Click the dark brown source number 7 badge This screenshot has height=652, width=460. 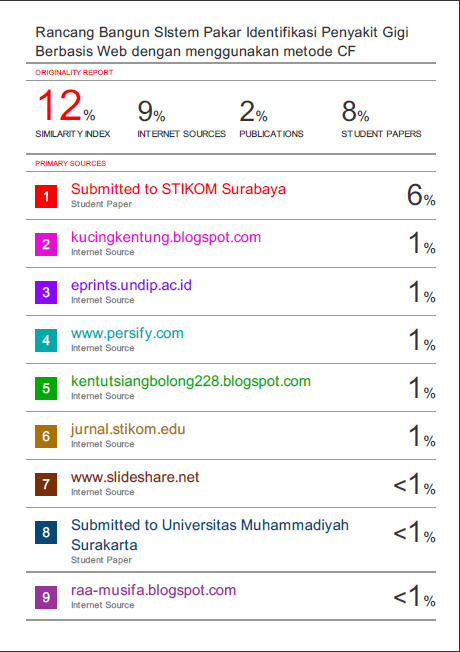(46, 484)
